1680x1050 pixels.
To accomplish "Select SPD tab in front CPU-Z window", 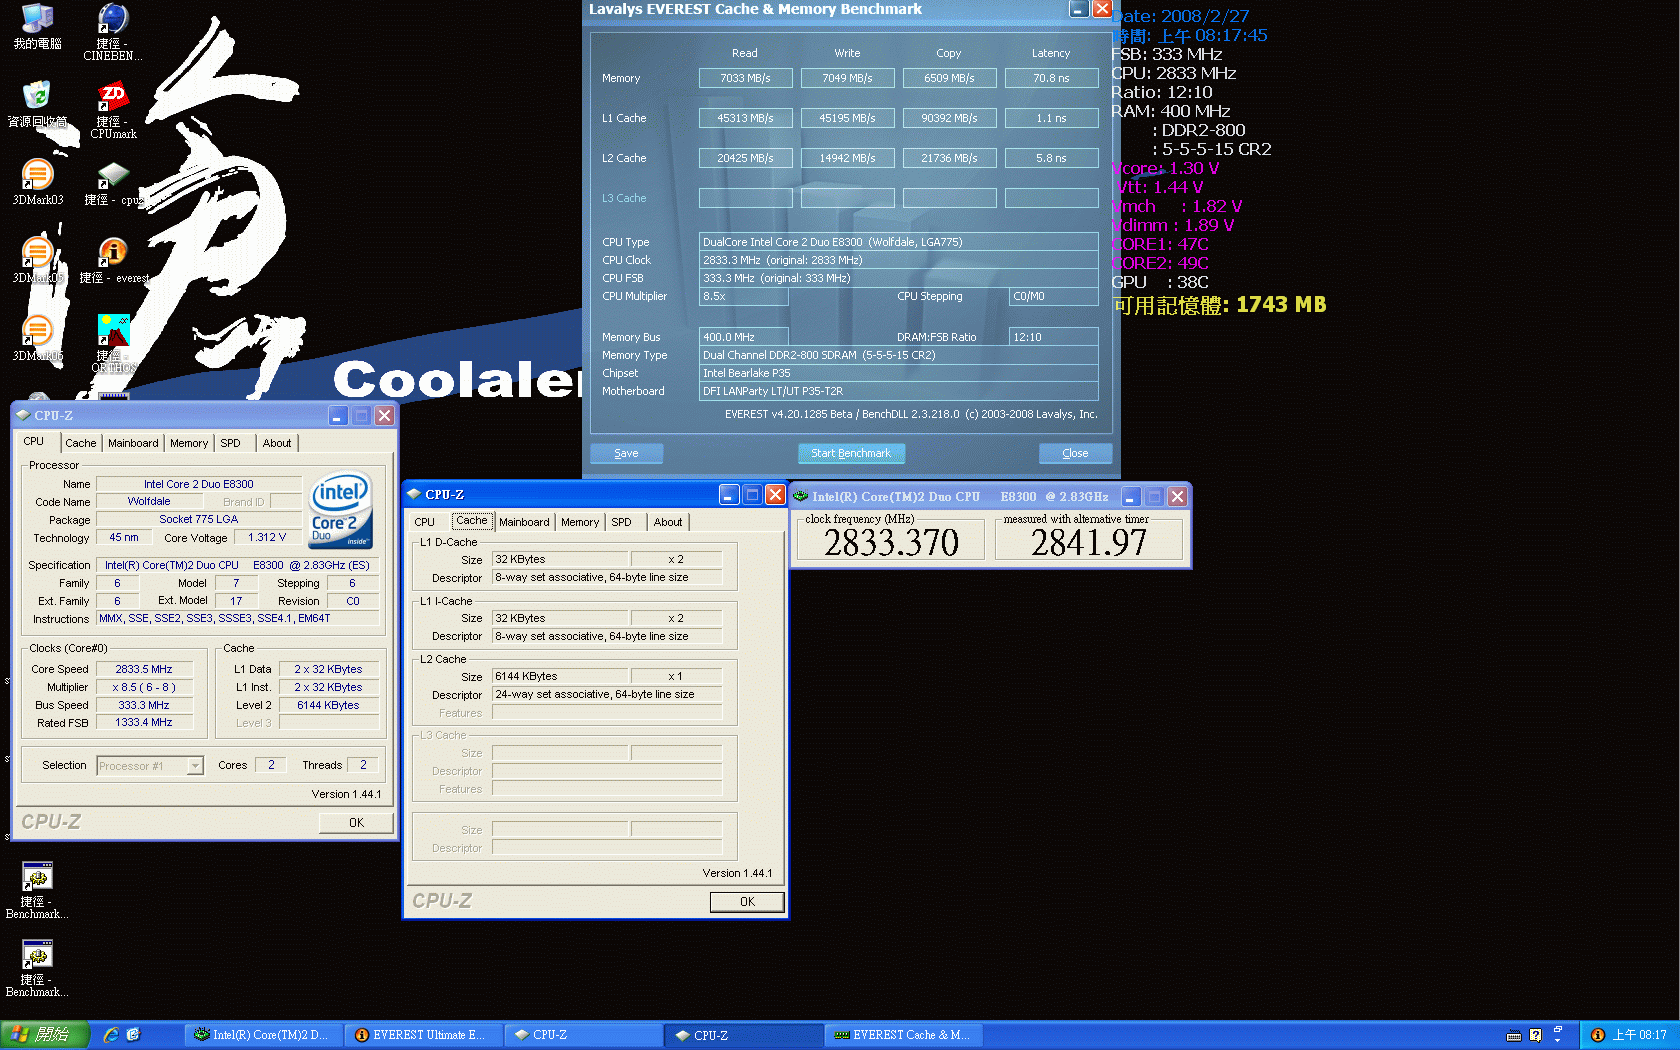I will 622,522.
